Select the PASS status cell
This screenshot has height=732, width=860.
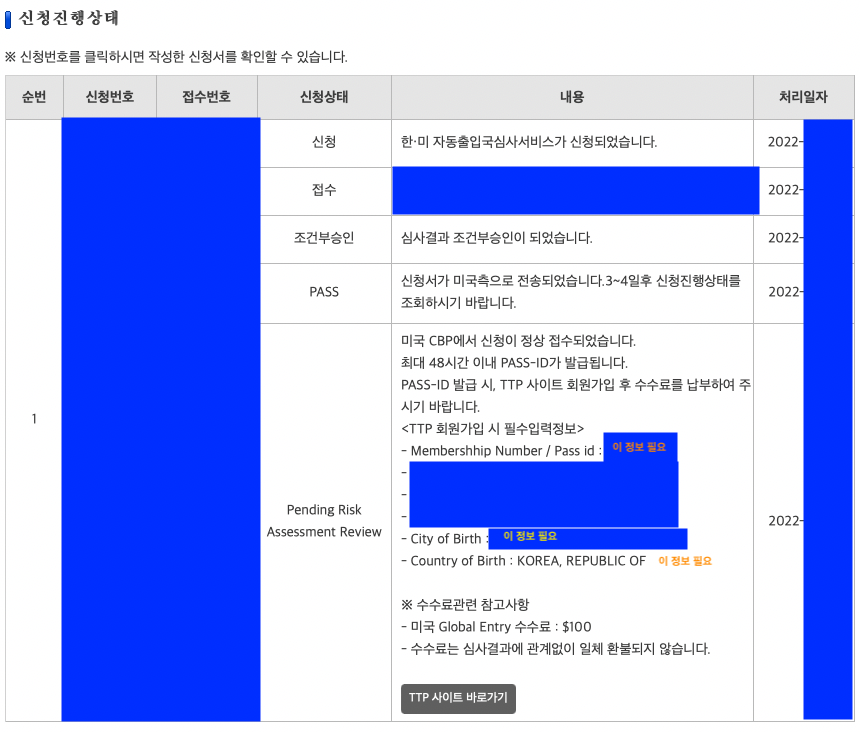tap(325, 292)
